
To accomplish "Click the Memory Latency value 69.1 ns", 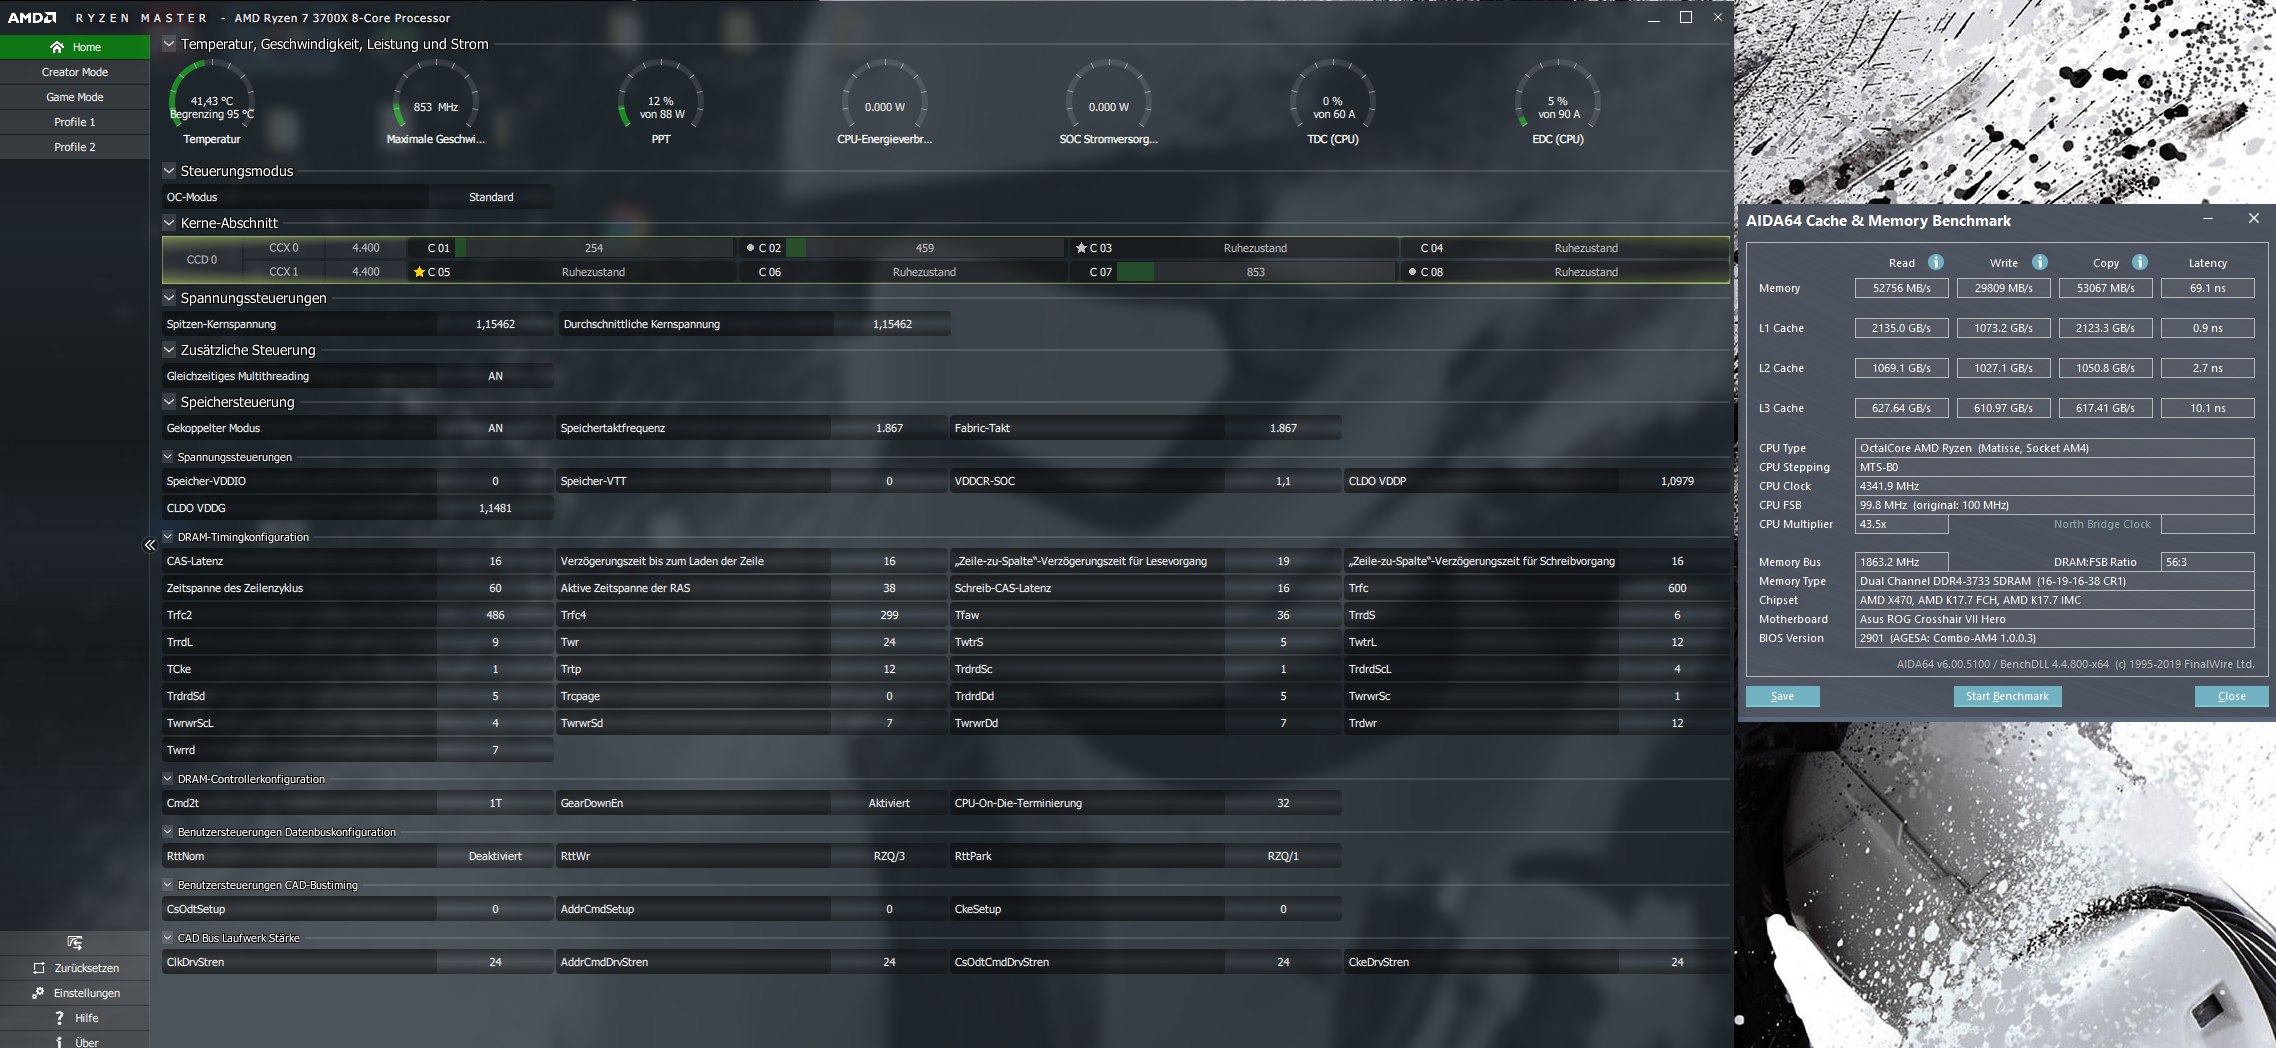I will [2207, 288].
